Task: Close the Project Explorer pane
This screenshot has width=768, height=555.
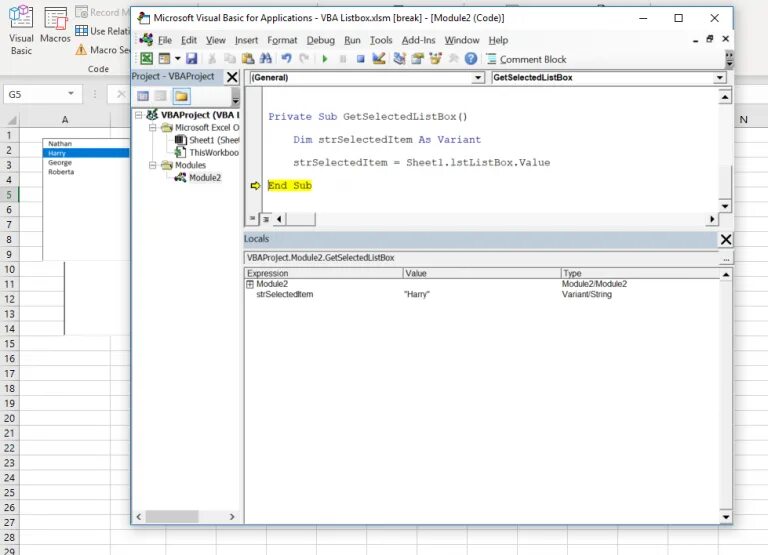Action: coord(232,77)
